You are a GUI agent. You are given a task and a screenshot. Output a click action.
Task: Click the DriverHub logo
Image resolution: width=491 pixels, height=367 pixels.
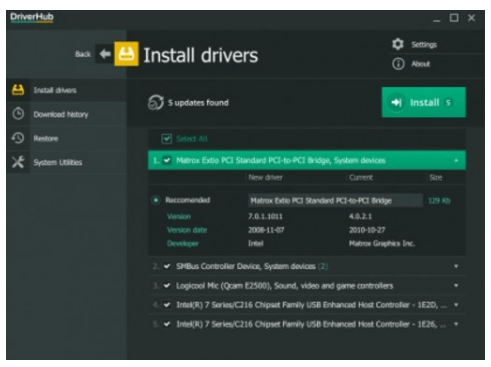click(x=32, y=17)
